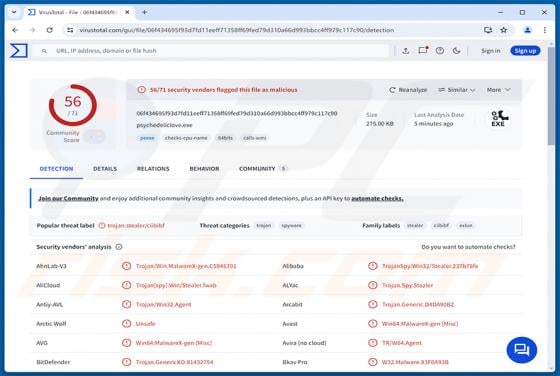The height and width of the screenshot is (376, 560).
Task: Click the Reanalyze button
Action: tap(408, 90)
